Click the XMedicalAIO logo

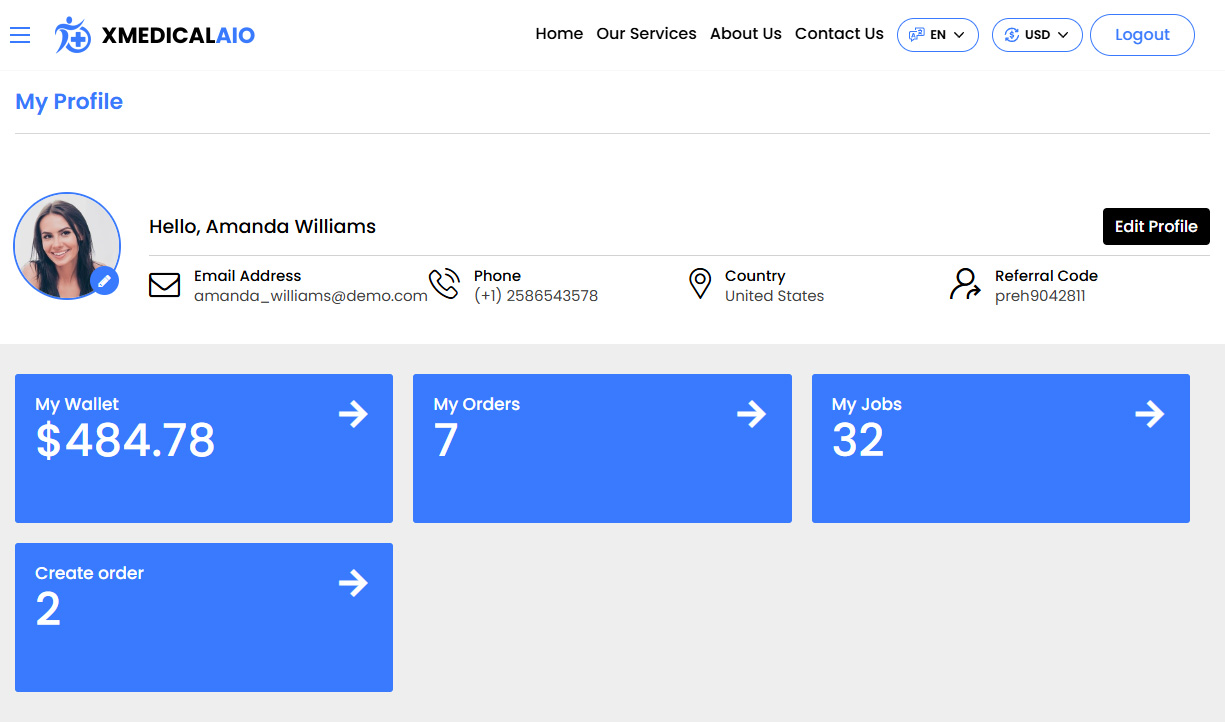[x=155, y=35]
